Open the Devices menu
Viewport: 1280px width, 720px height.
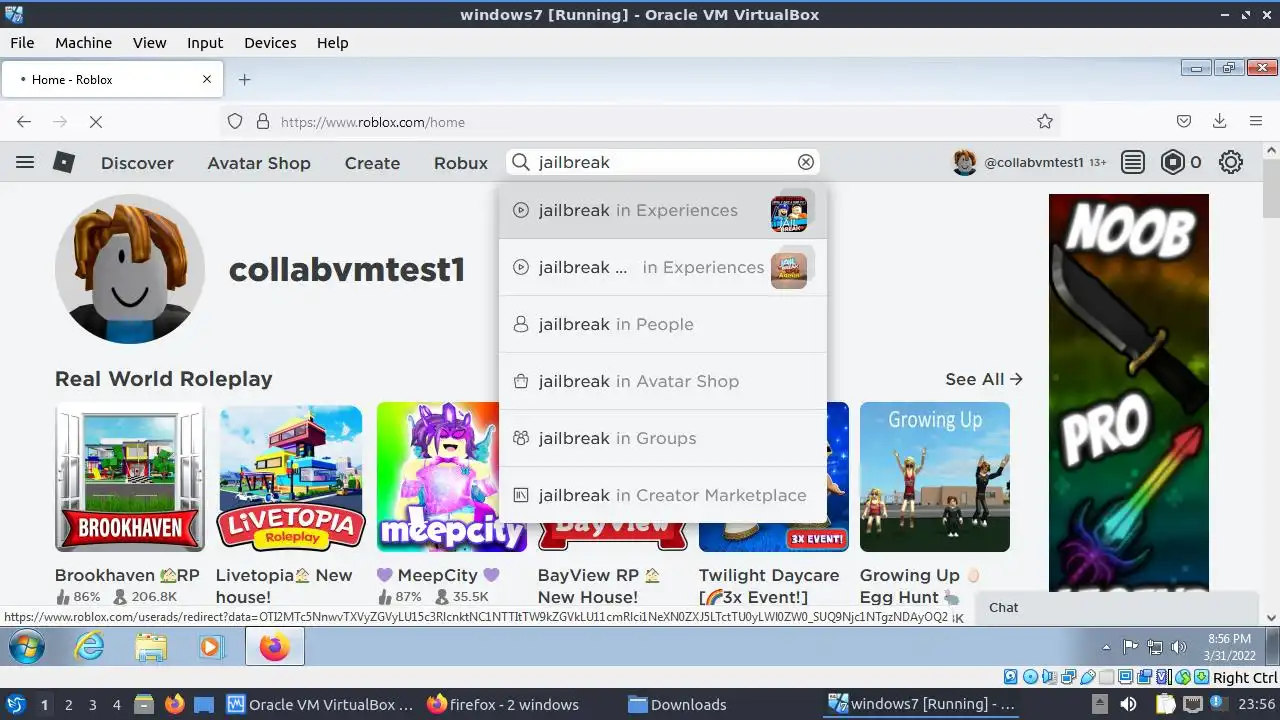coord(270,43)
